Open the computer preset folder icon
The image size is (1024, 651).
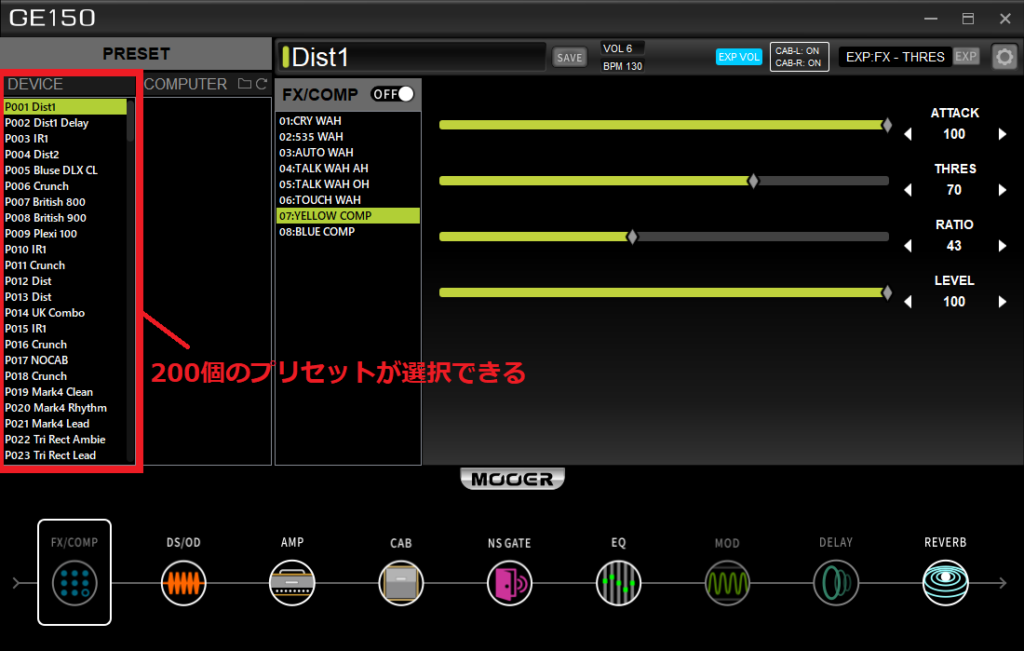point(244,84)
